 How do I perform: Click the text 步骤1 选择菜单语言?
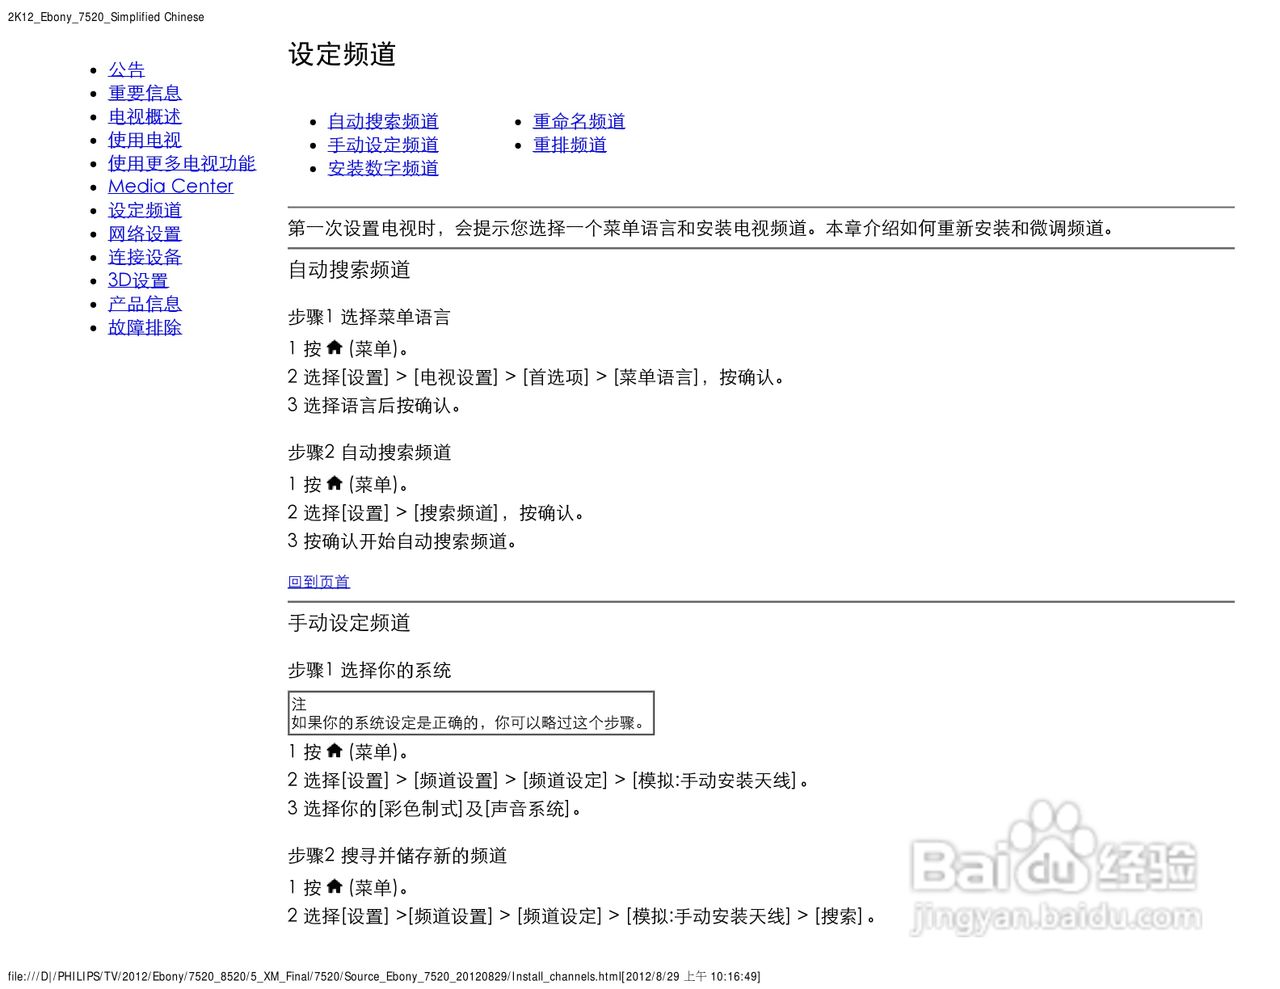click(x=369, y=317)
